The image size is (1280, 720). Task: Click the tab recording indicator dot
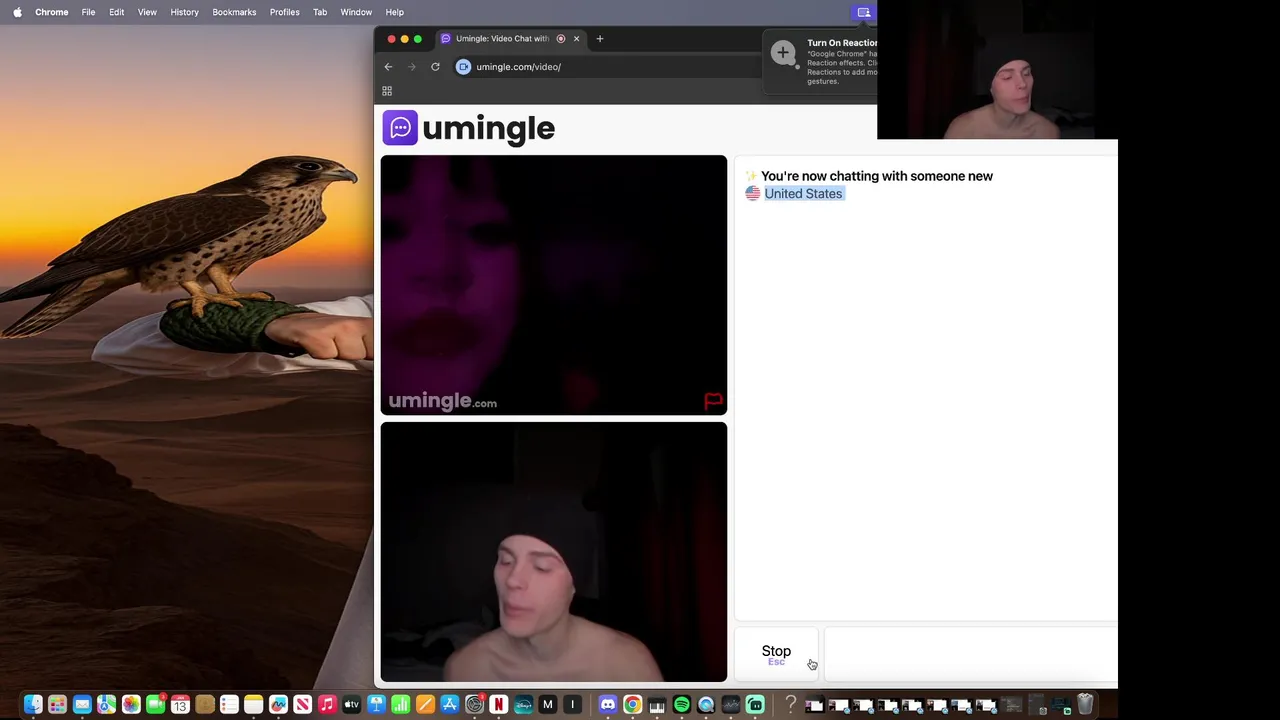tap(561, 39)
